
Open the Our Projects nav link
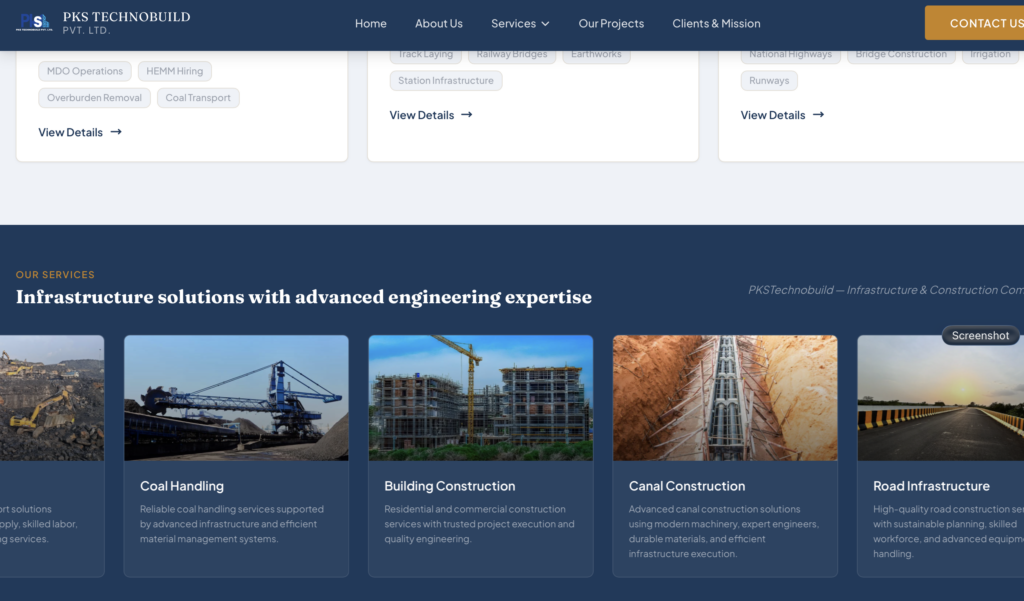coord(611,24)
